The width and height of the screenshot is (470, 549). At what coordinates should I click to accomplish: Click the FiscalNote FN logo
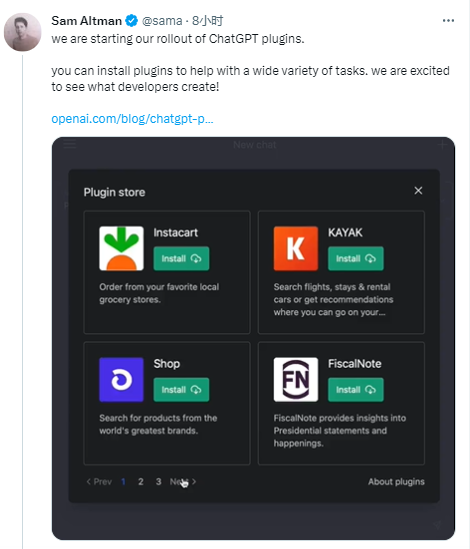click(x=296, y=379)
